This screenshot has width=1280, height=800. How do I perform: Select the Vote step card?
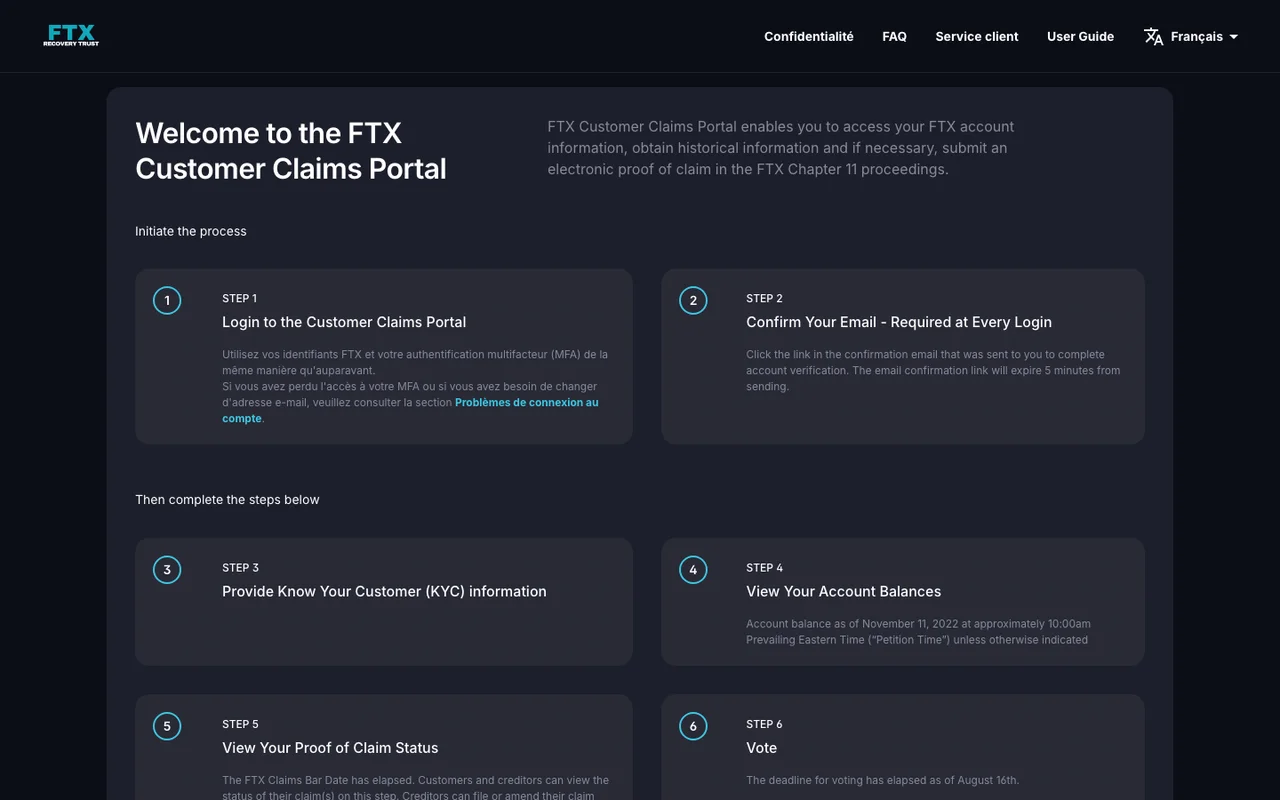pyautogui.click(x=903, y=747)
